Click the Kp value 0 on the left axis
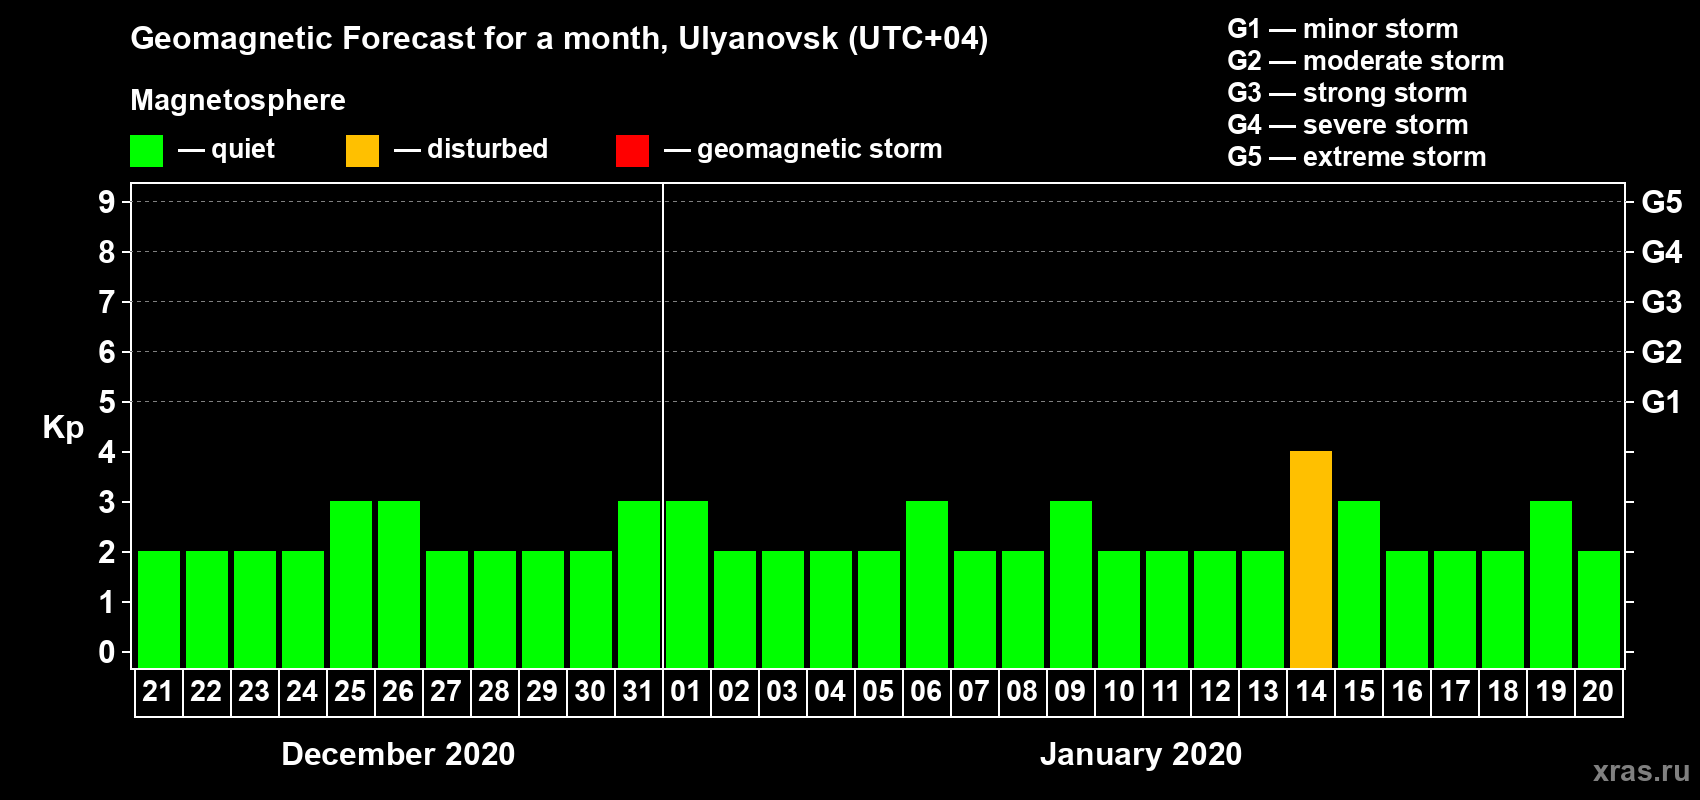 (x=107, y=652)
